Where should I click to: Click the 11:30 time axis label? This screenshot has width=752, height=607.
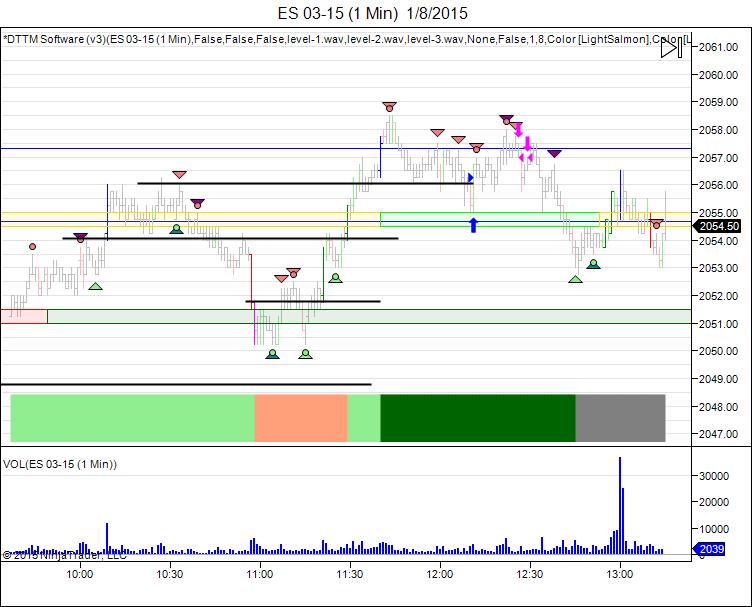[x=350, y=574]
